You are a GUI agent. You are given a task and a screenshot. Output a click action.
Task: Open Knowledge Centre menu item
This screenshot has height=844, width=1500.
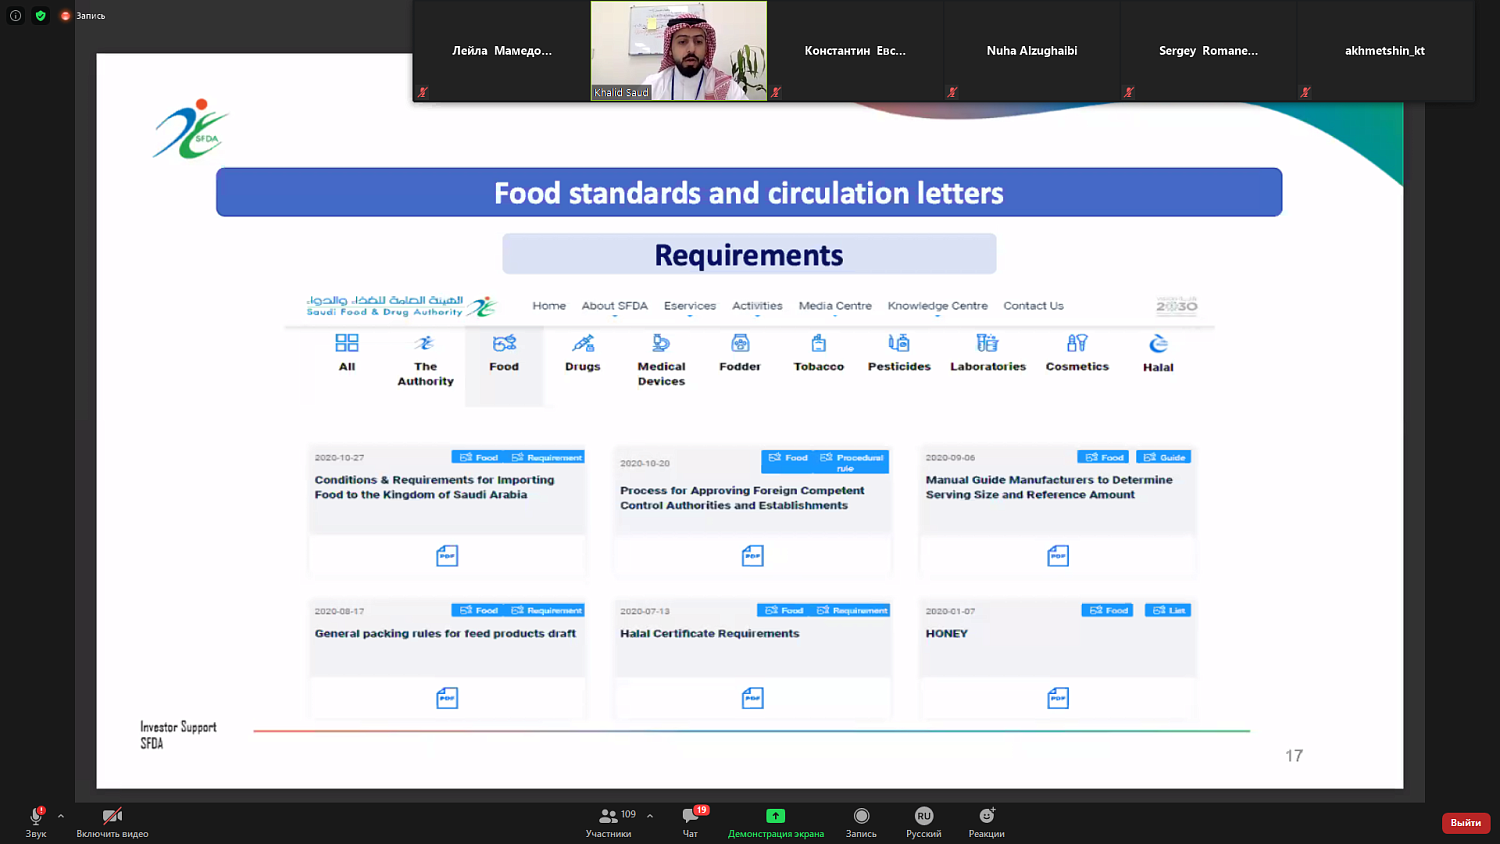[938, 306]
